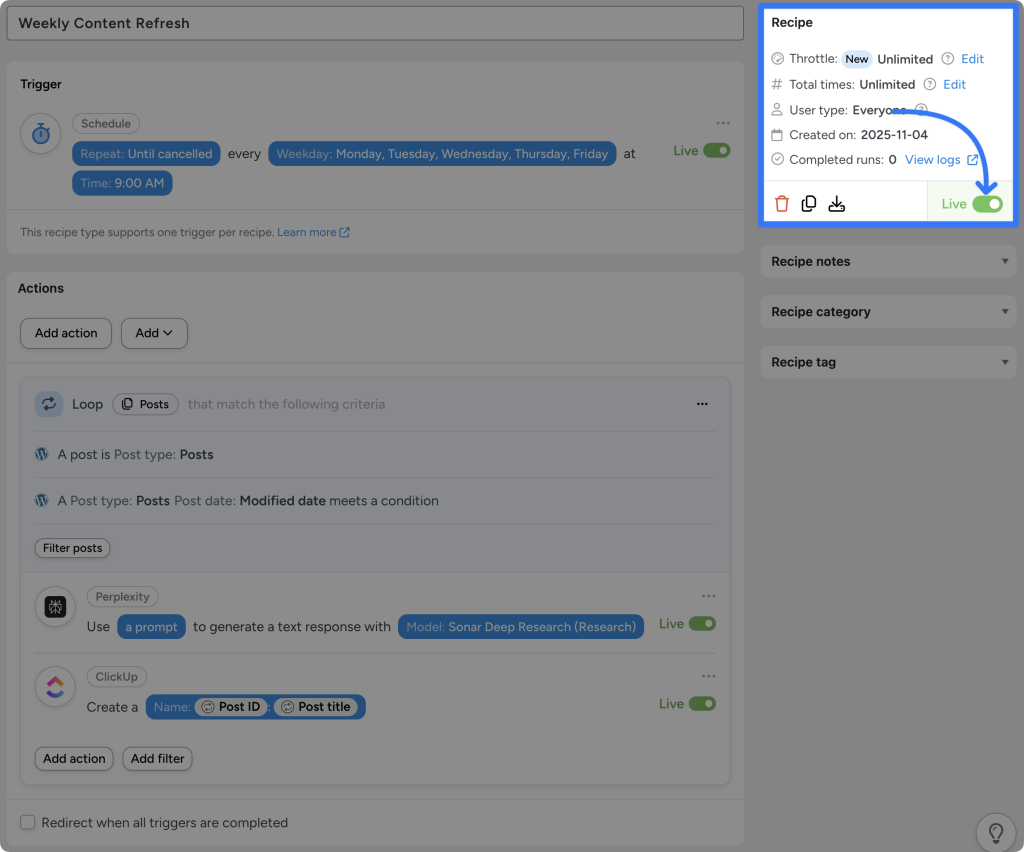The width and height of the screenshot is (1024, 852).
Task: Click the trash icon to delete the recipe
Action: pyautogui.click(x=782, y=202)
